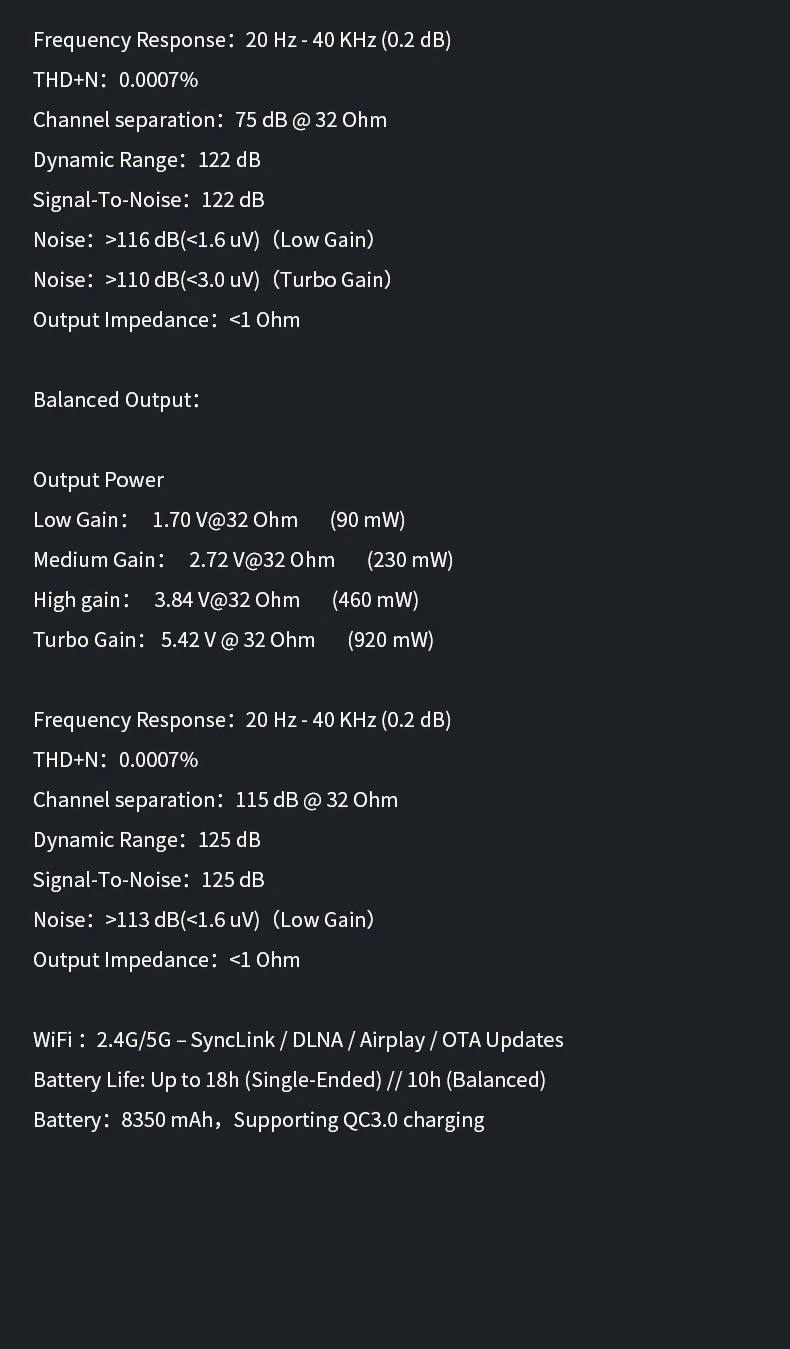Click the 115 dB channel separation line
Image resolution: width=790 pixels, height=1349 pixels.
pos(215,800)
